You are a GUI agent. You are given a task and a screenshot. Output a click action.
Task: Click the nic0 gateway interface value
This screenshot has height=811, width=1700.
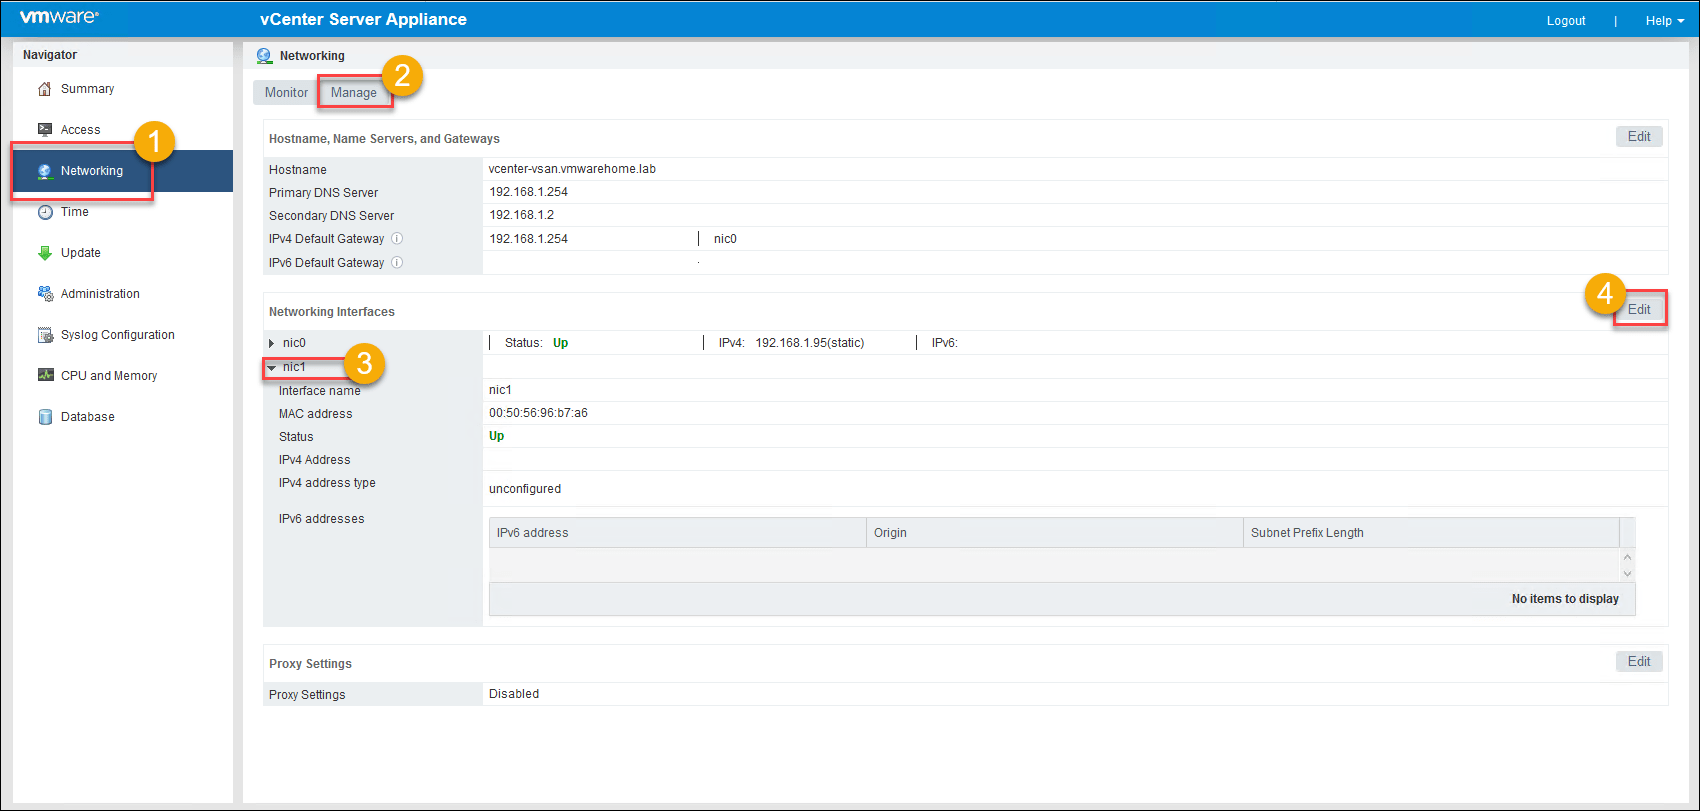[x=725, y=239]
